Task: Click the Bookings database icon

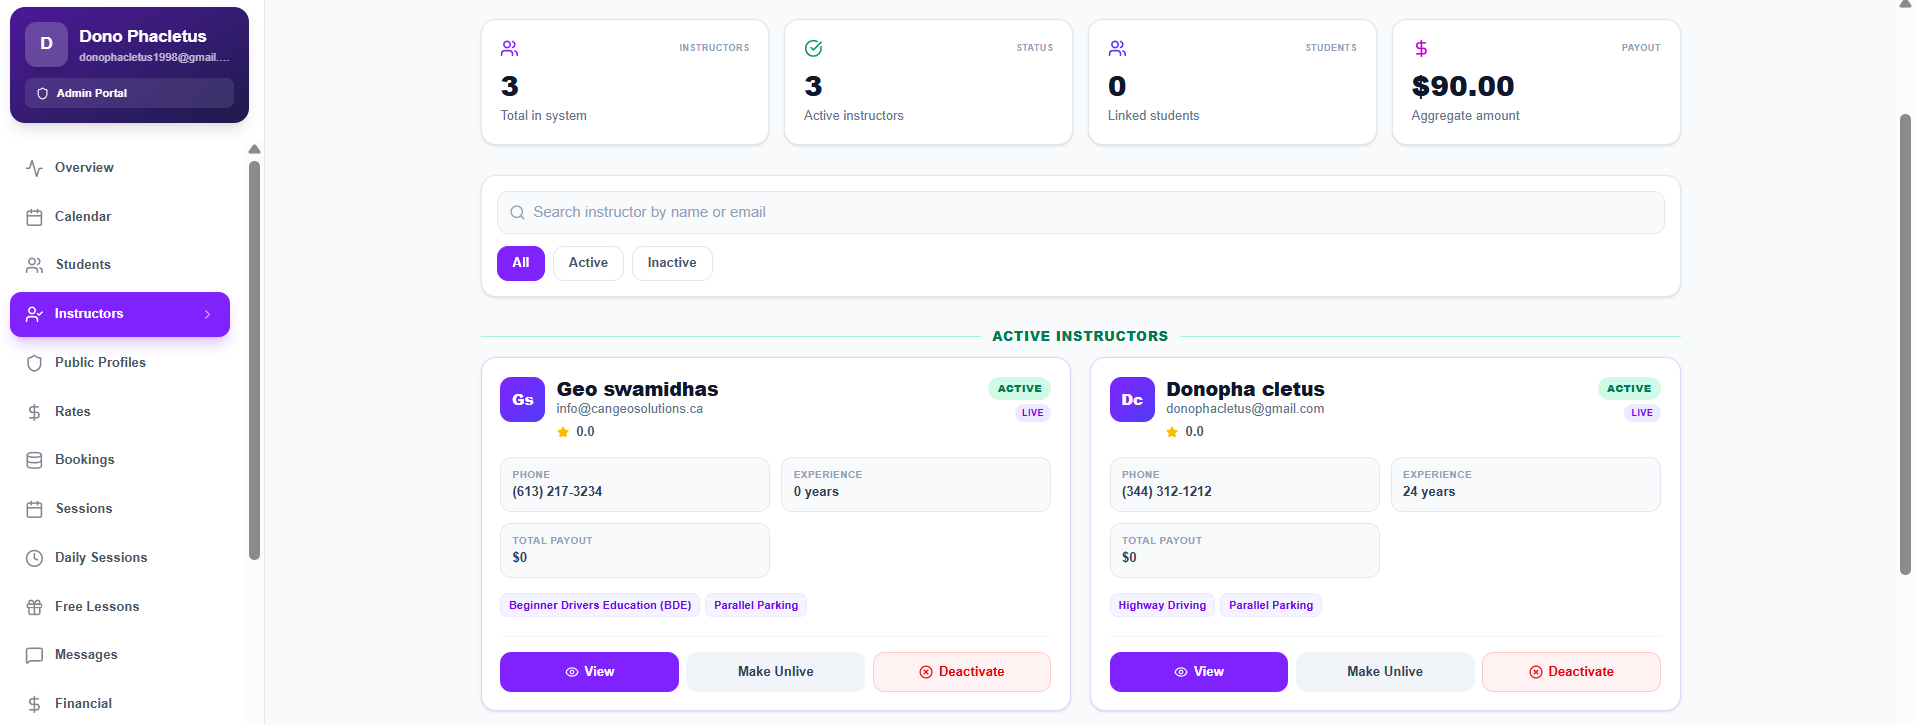Action: pos(34,460)
